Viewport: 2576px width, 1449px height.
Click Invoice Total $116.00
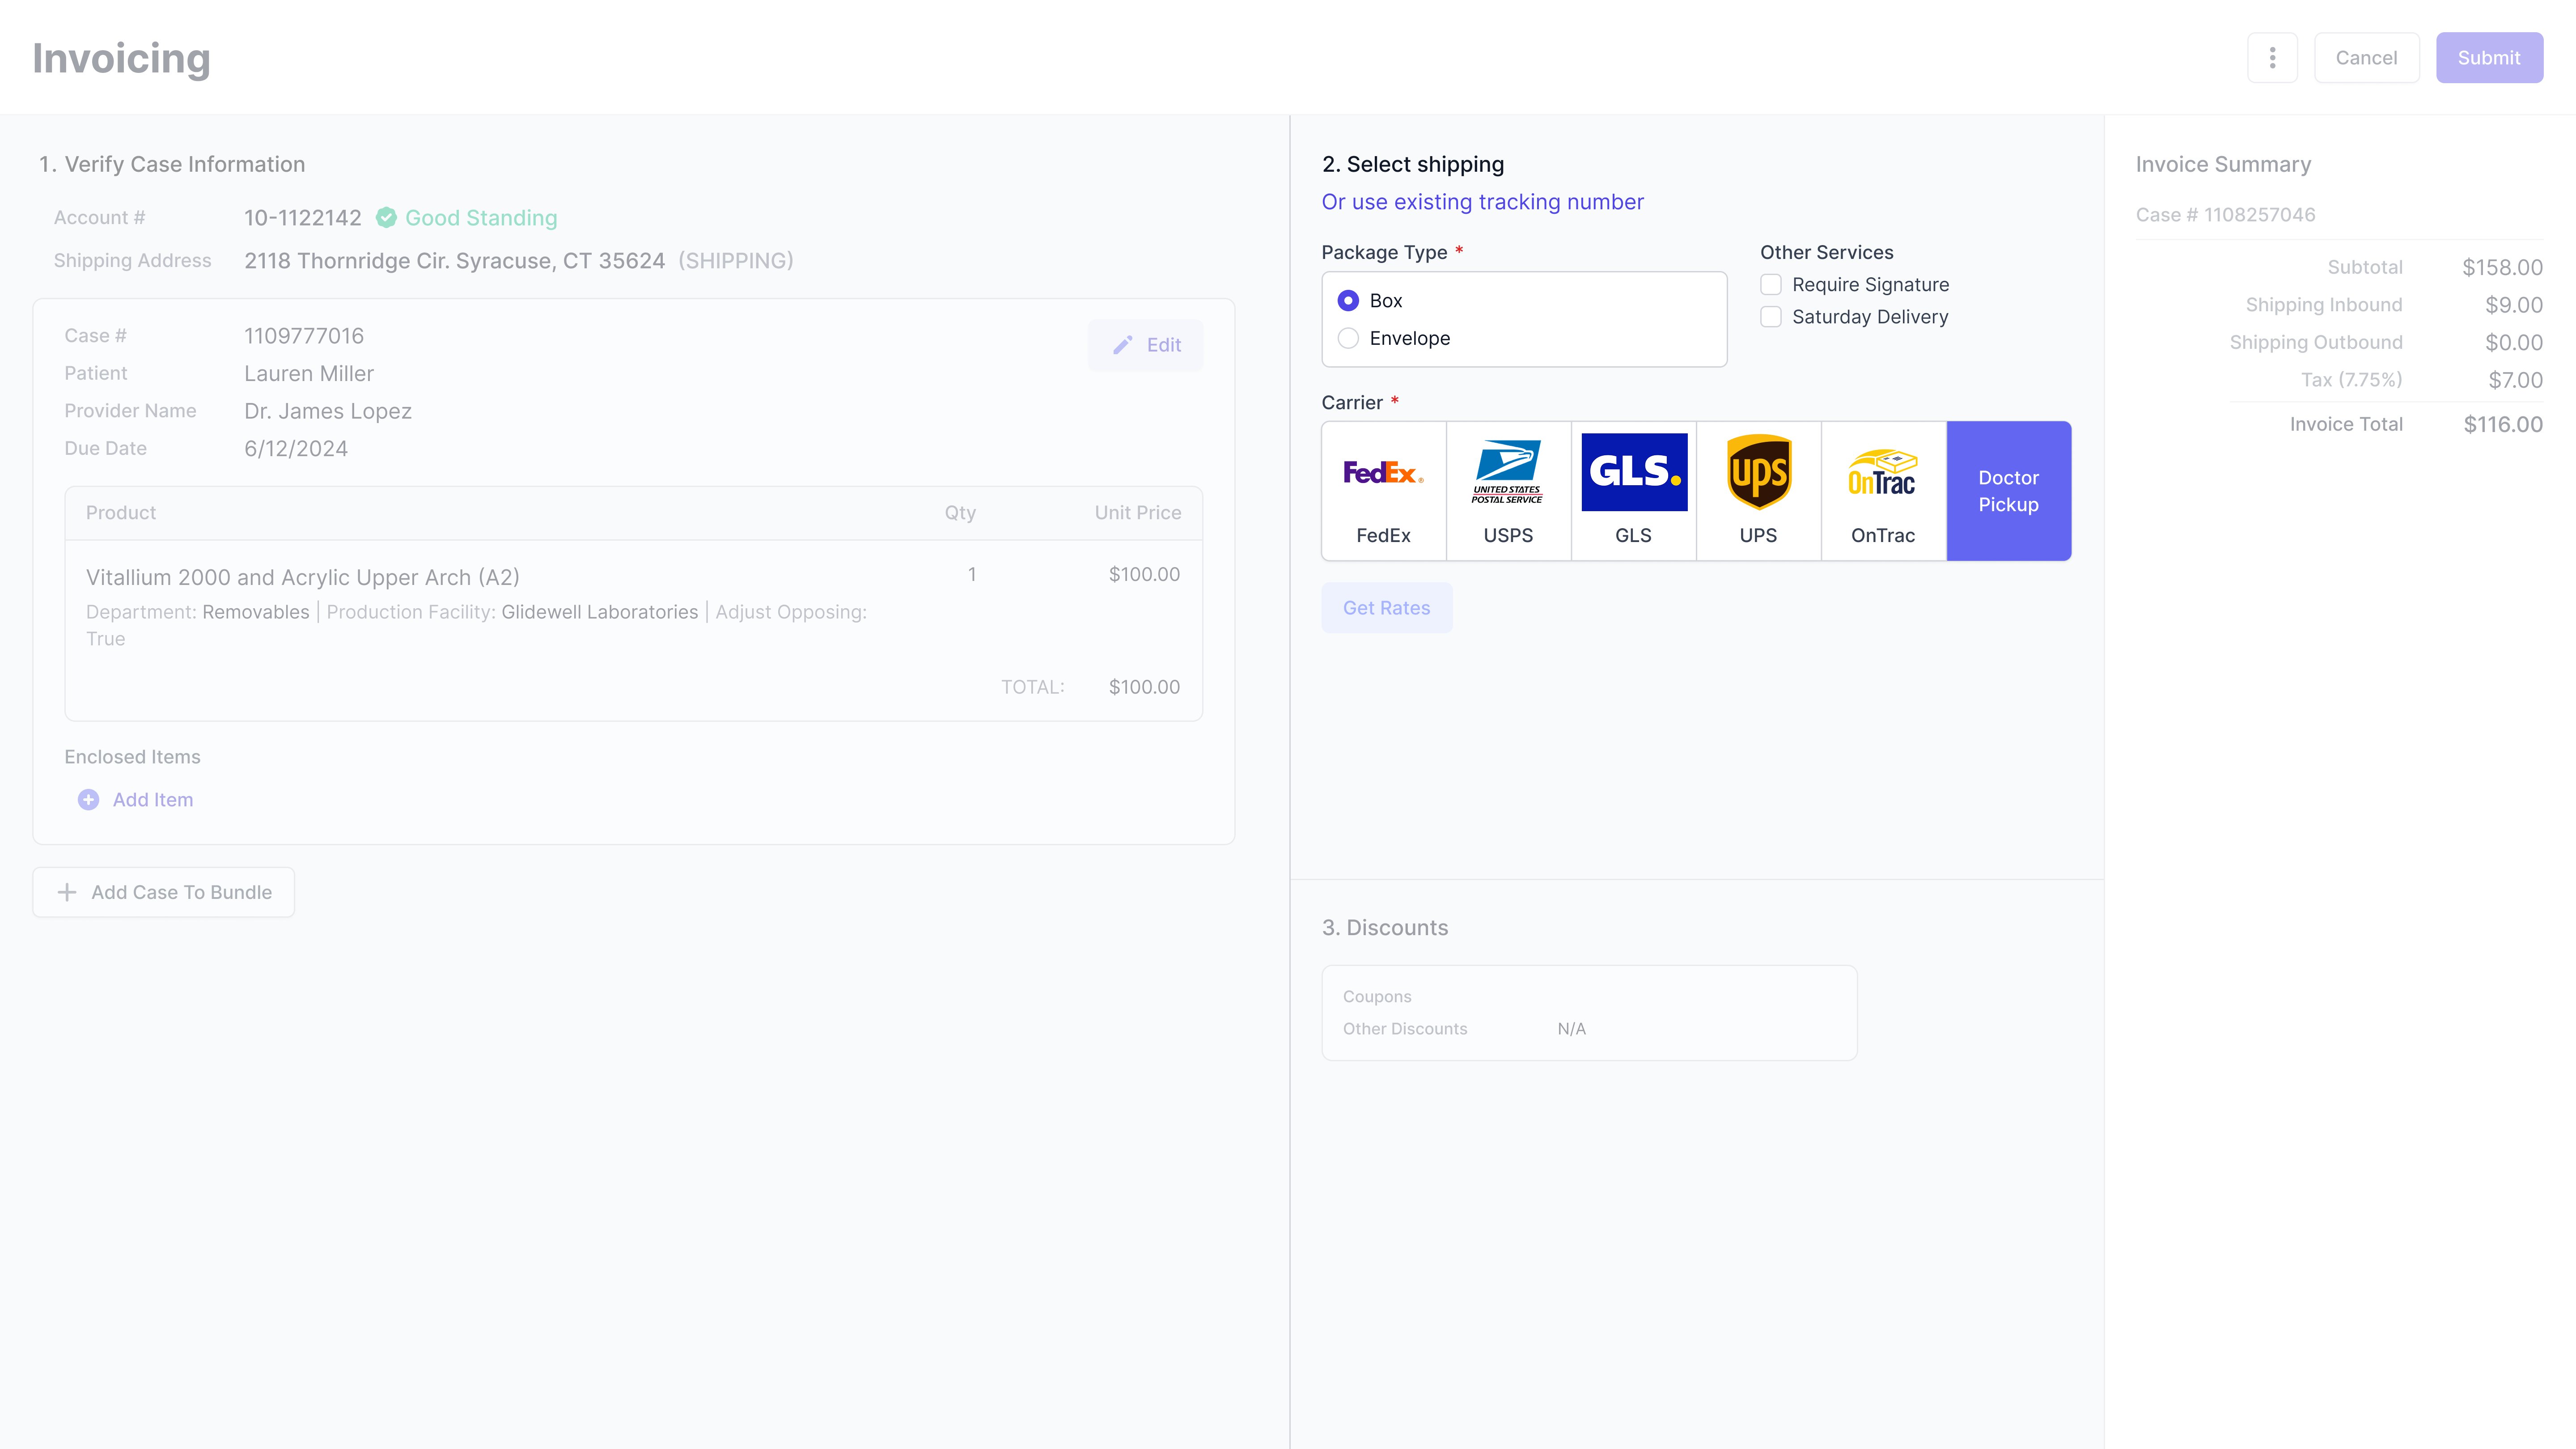2503,424
